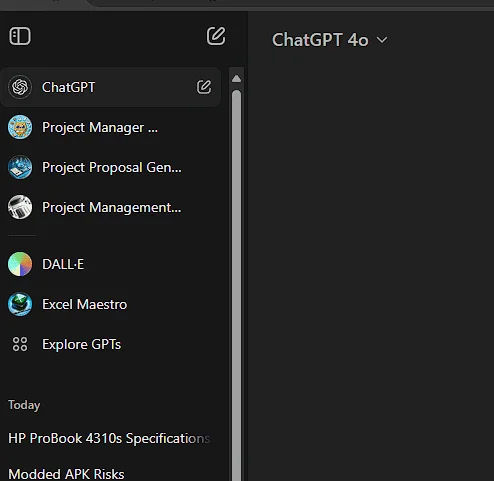Open Excel Maestro GPT
The width and height of the screenshot is (494, 481).
[111, 304]
